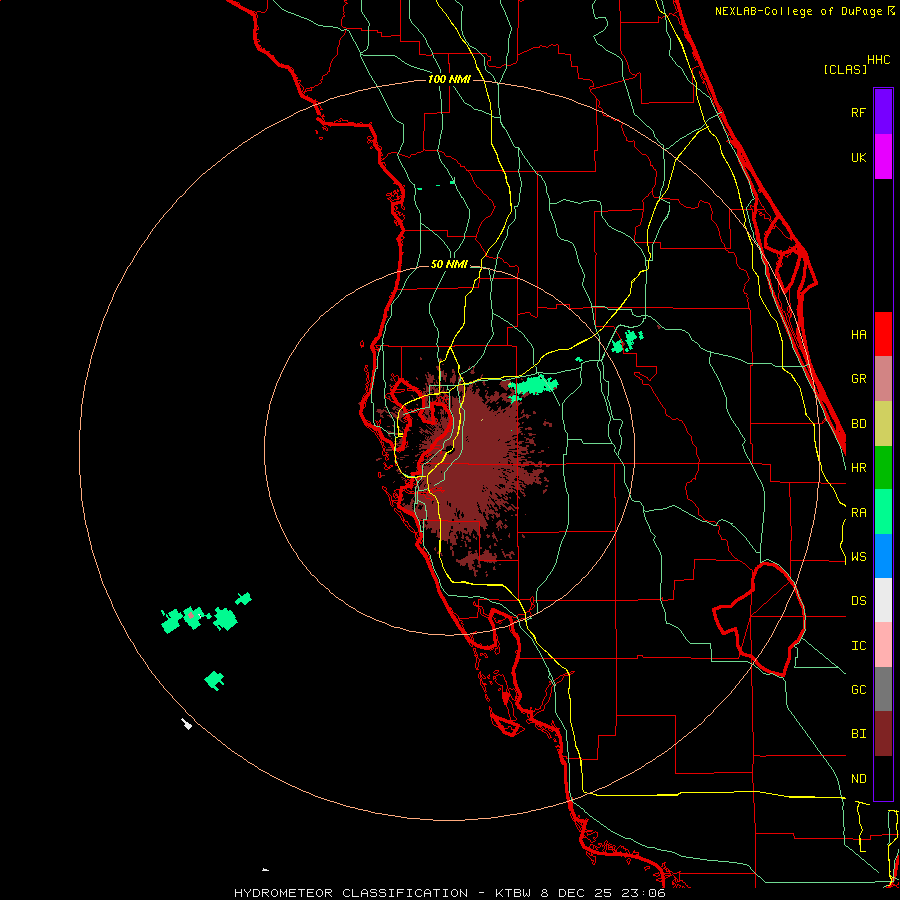The image size is (900, 900).
Task: Select the GR legend color block
Action: click(883, 379)
